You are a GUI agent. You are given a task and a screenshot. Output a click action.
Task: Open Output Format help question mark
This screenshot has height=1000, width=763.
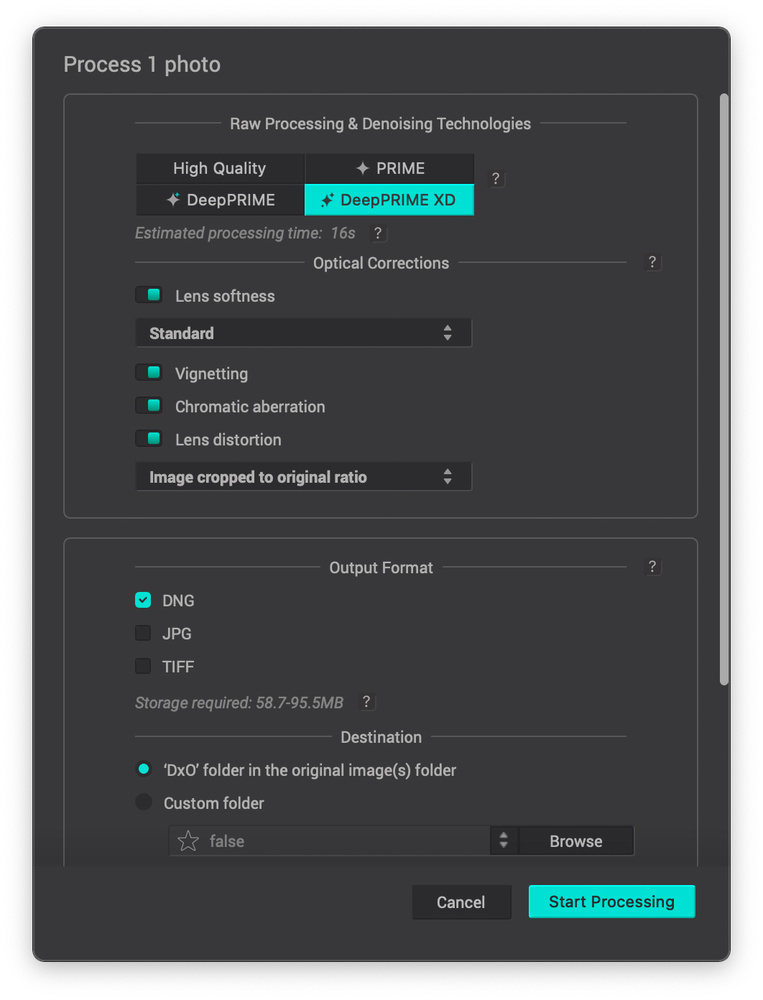[x=652, y=566]
